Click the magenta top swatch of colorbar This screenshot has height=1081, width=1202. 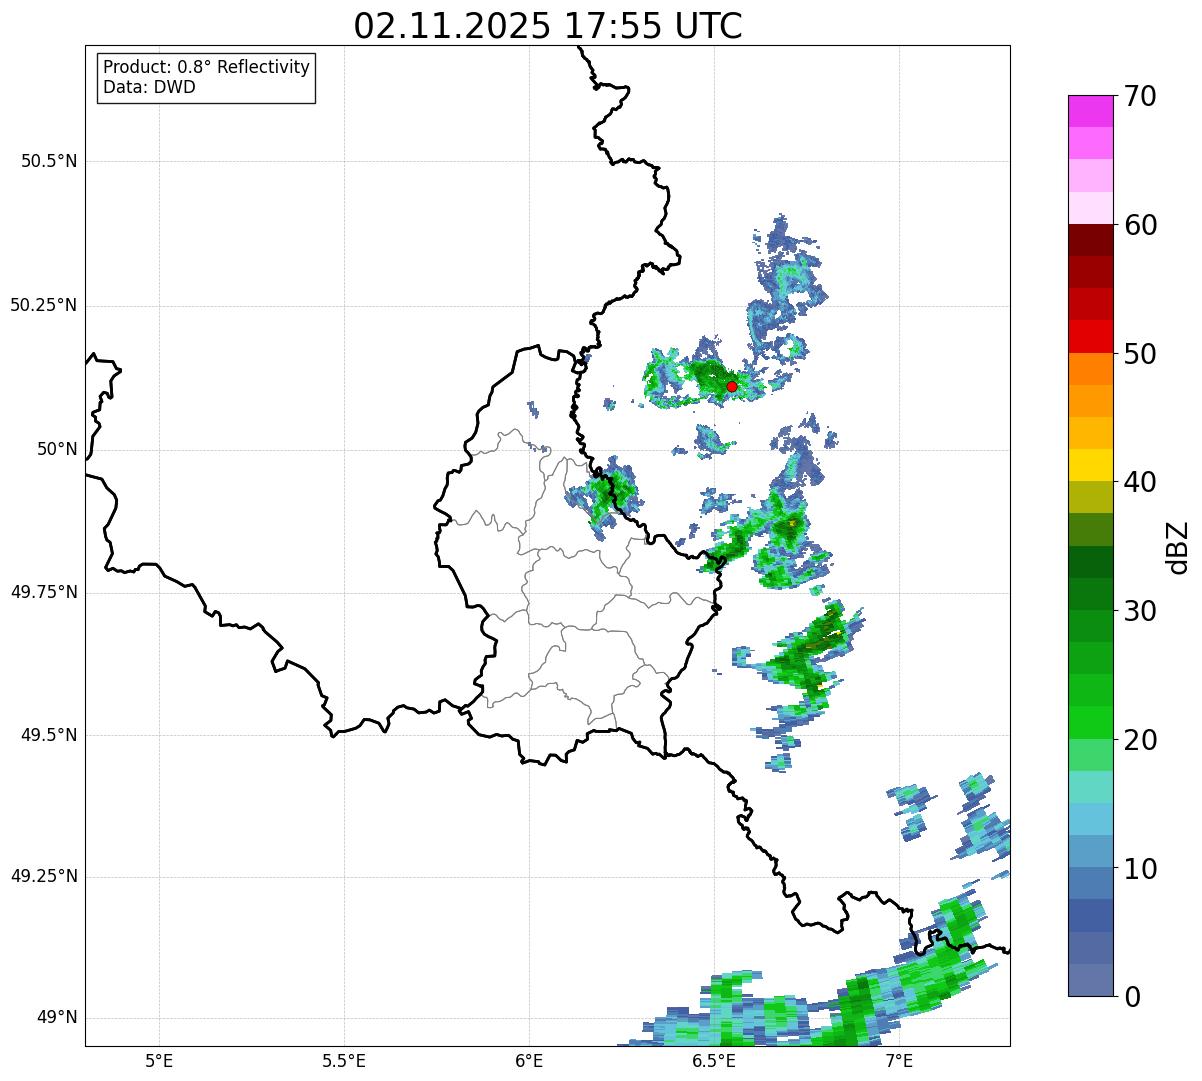(x=1090, y=111)
